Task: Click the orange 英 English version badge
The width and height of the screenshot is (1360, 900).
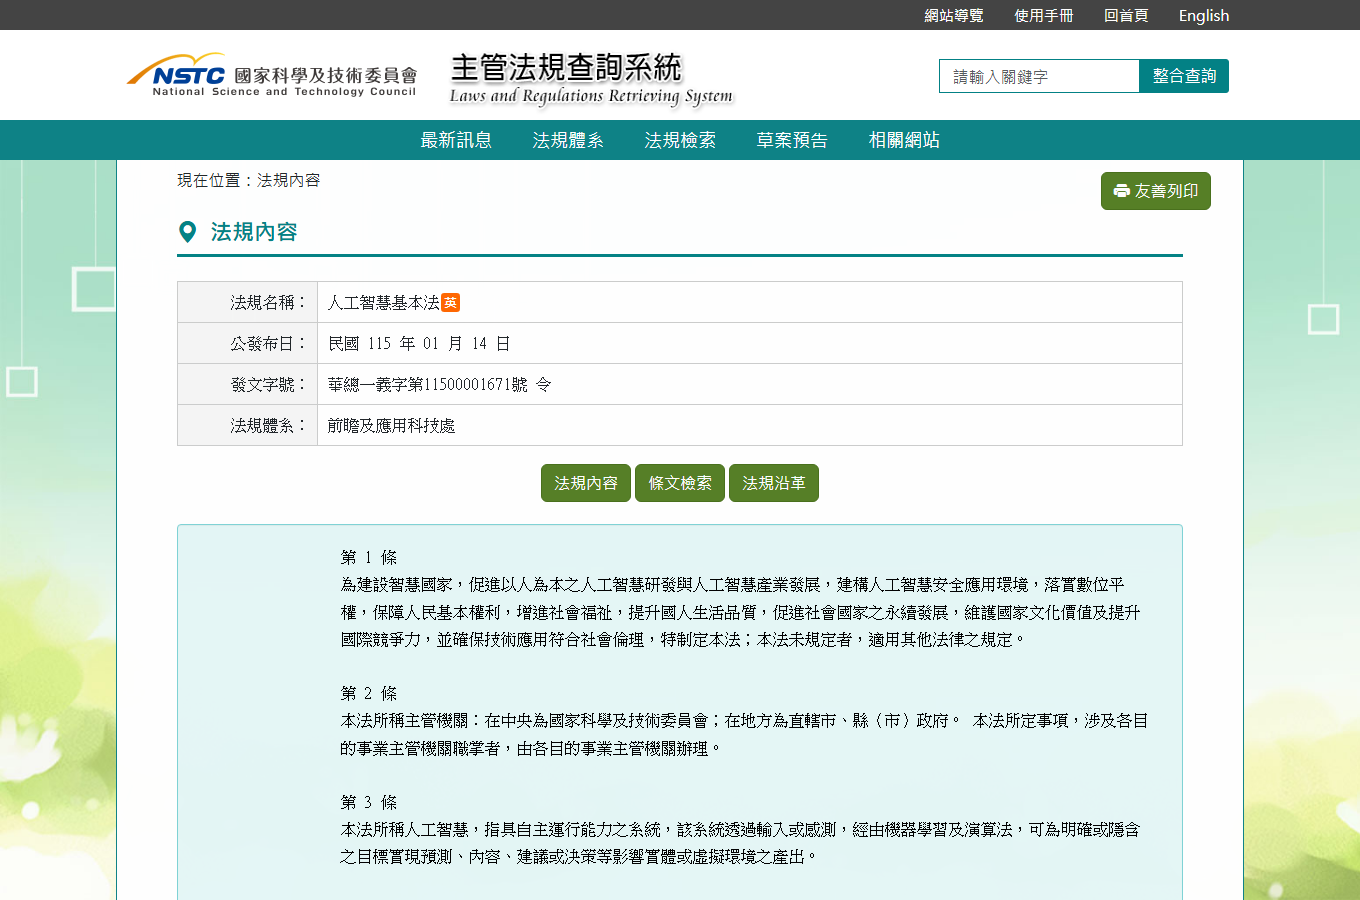Action: point(450,302)
